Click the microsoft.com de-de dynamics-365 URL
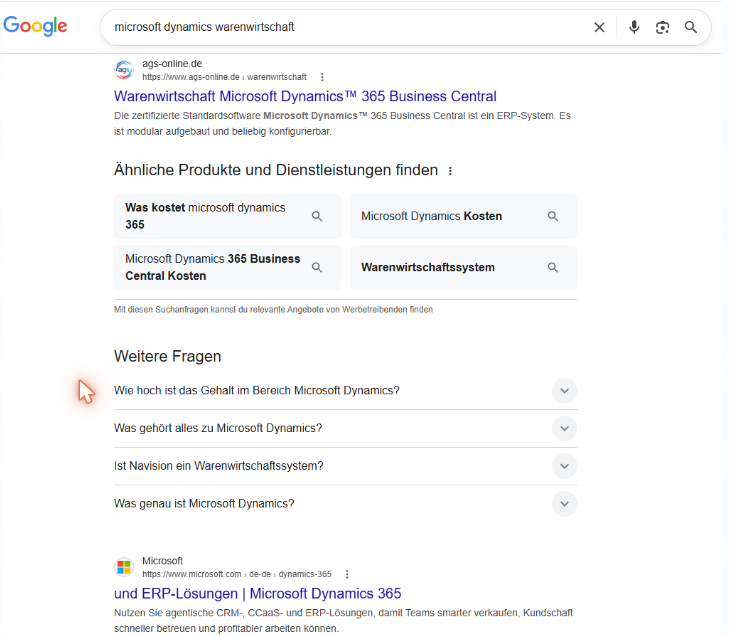The image size is (729, 636). [x=237, y=574]
